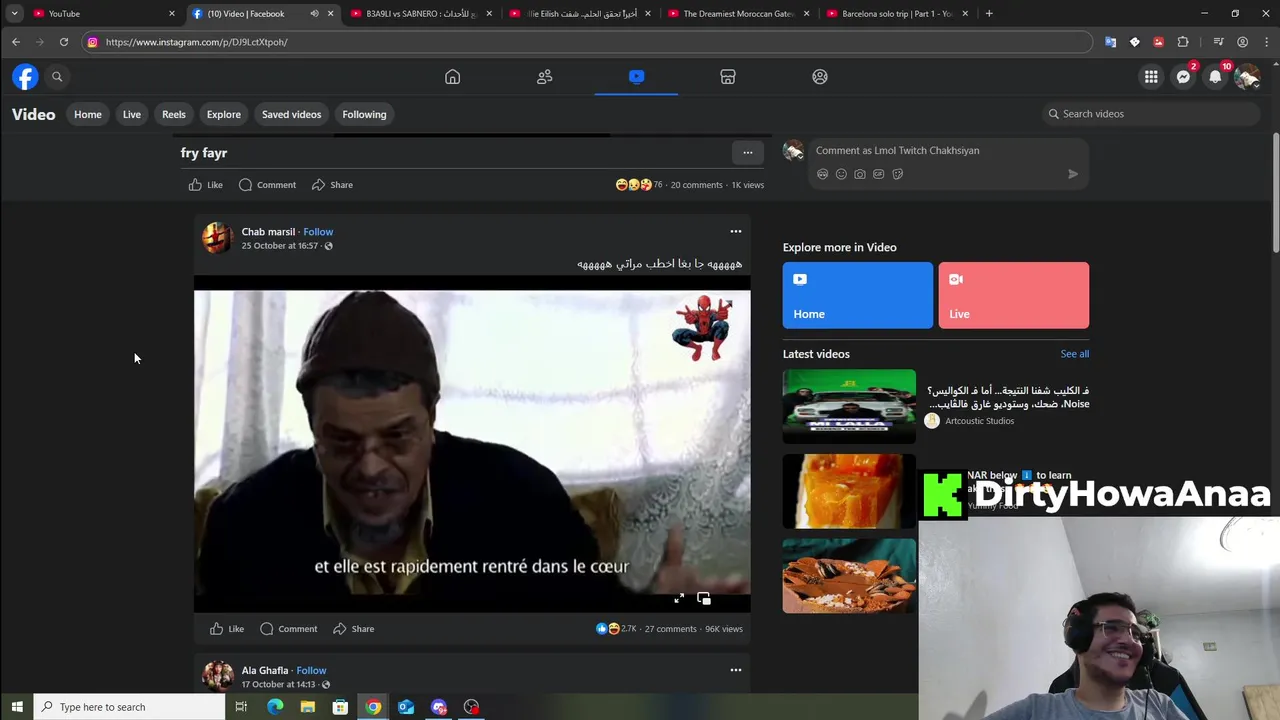The height and width of the screenshot is (720, 1280).
Task: Select the Video icon tab in the top nav
Action: click(636, 77)
